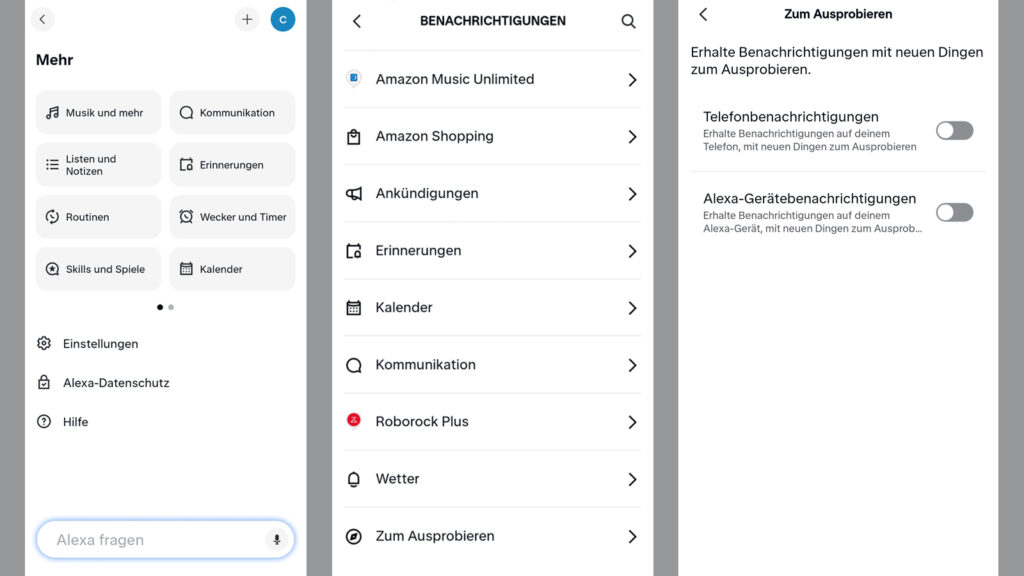Click Wetter bell icon
1024x576 pixels.
point(353,479)
